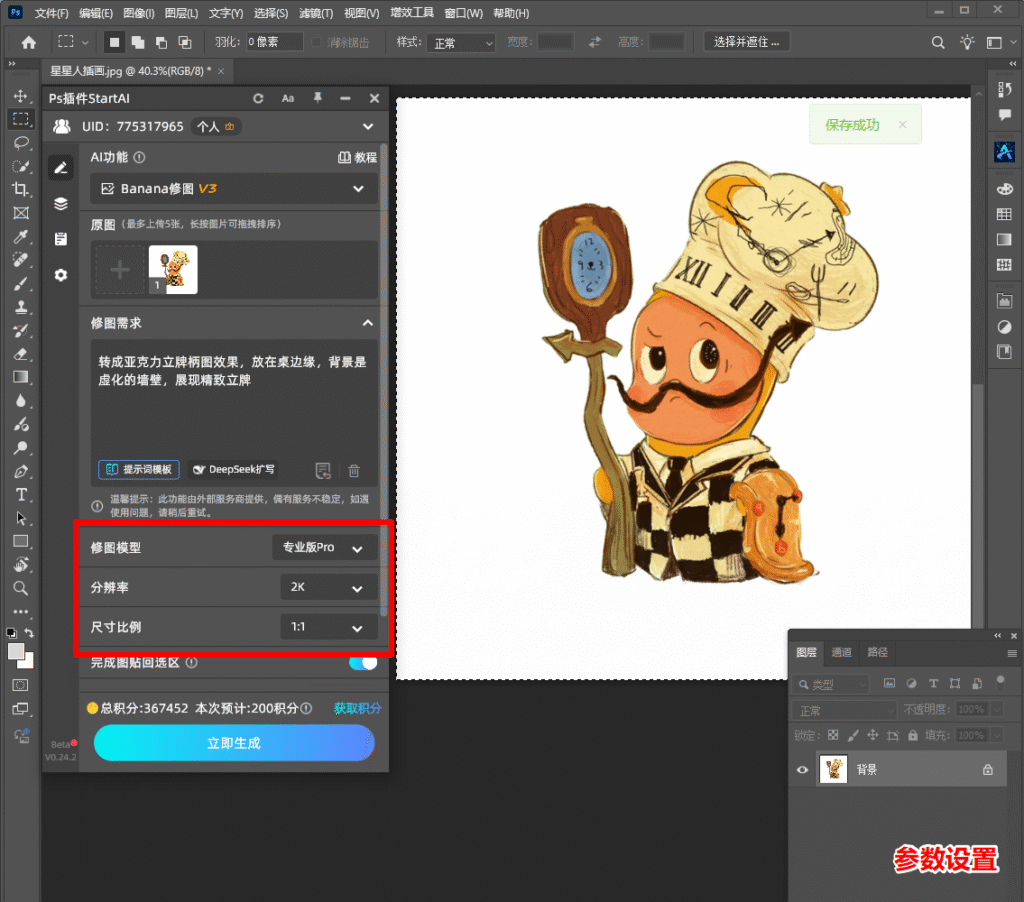Open the StartAI edit pencil tab
The image size is (1024, 902).
tap(61, 168)
